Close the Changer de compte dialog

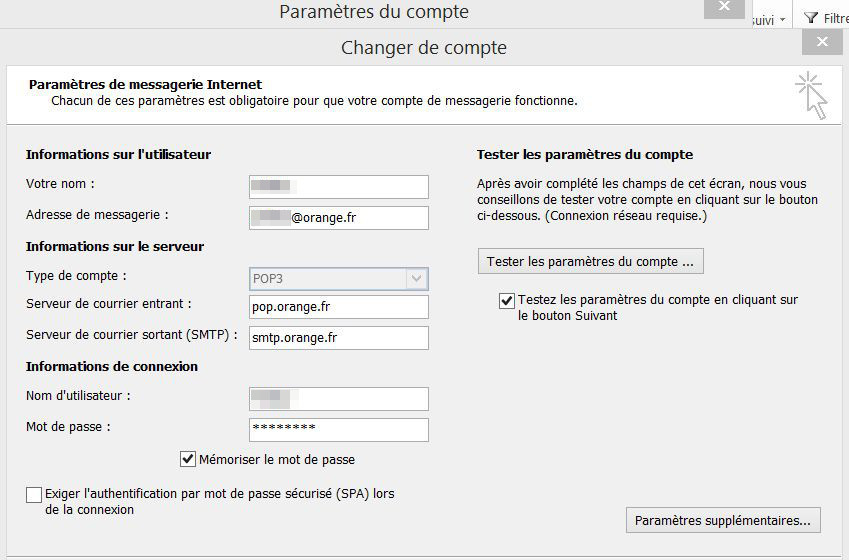pyautogui.click(x=822, y=42)
